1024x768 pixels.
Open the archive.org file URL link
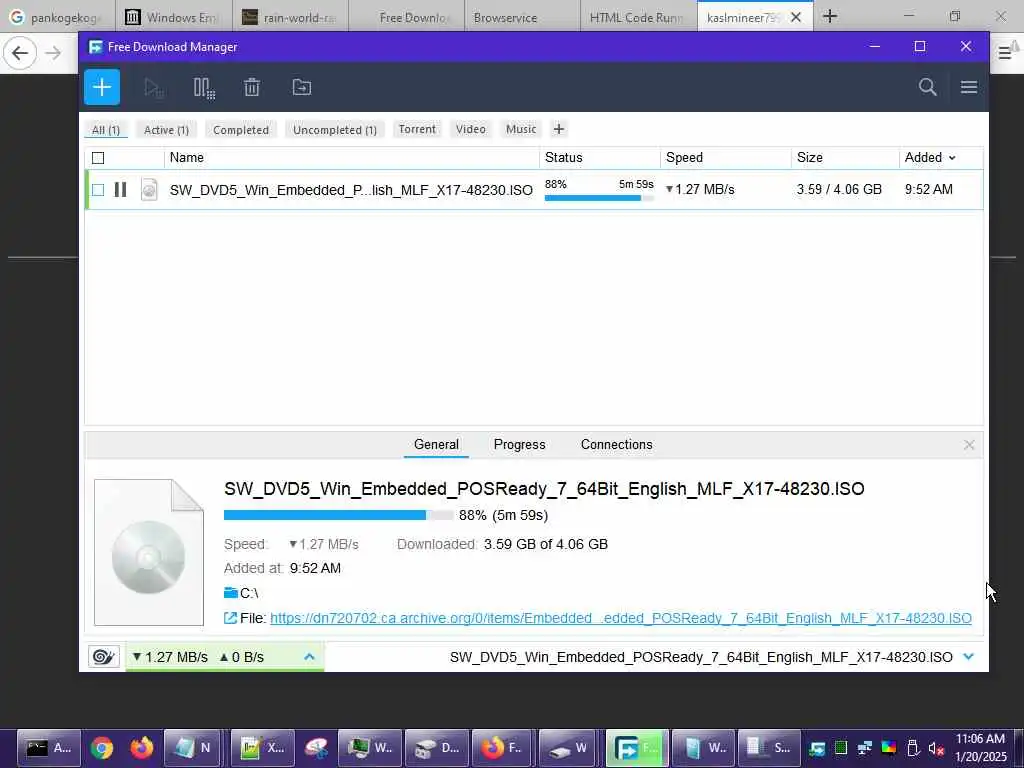(x=620, y=618)
